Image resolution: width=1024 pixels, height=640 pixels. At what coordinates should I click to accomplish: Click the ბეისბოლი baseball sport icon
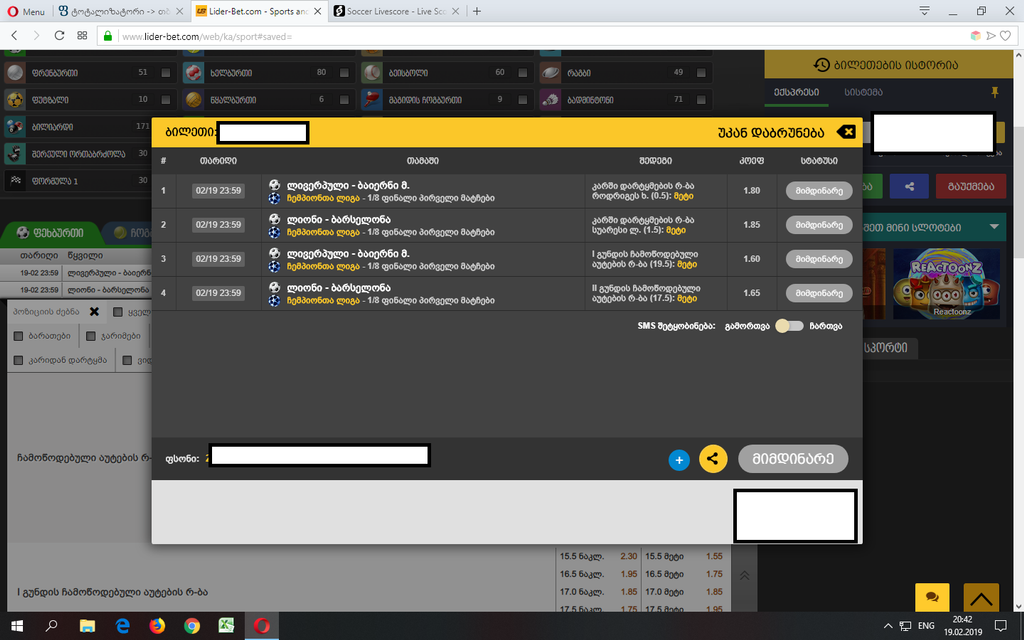coord(372,72)
